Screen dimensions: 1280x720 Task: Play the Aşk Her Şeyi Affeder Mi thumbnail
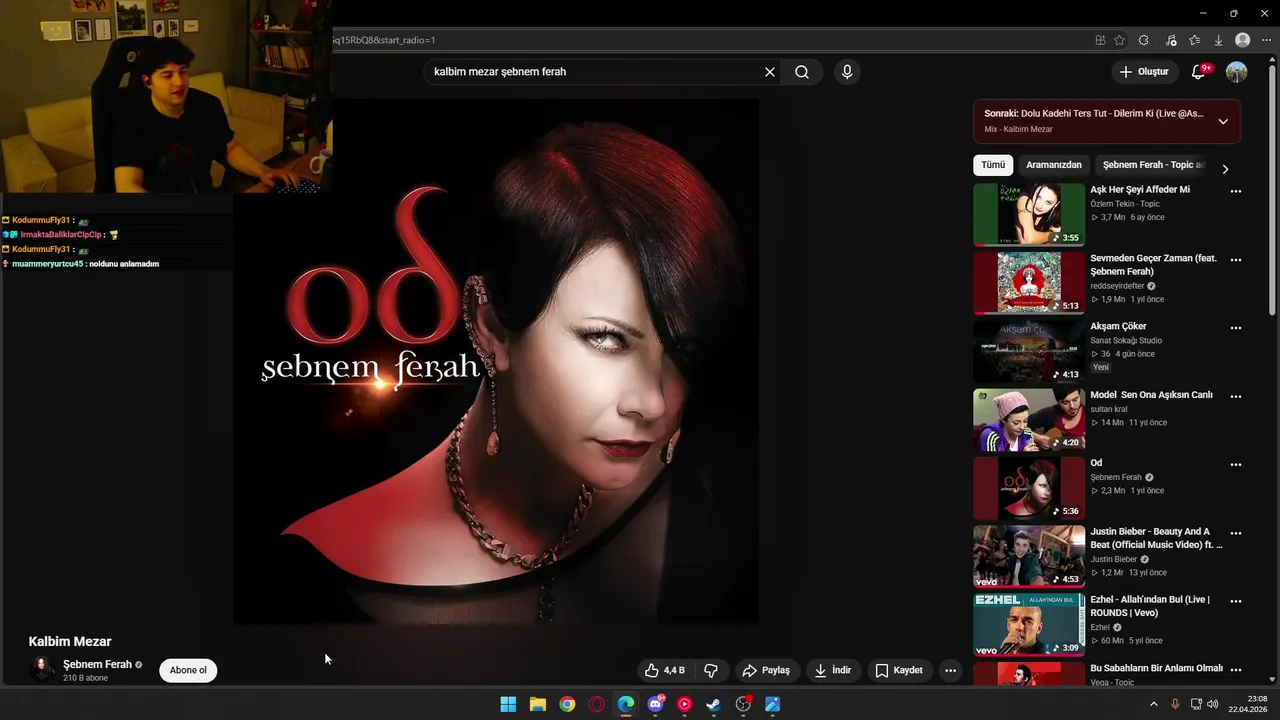(1029, 214)
